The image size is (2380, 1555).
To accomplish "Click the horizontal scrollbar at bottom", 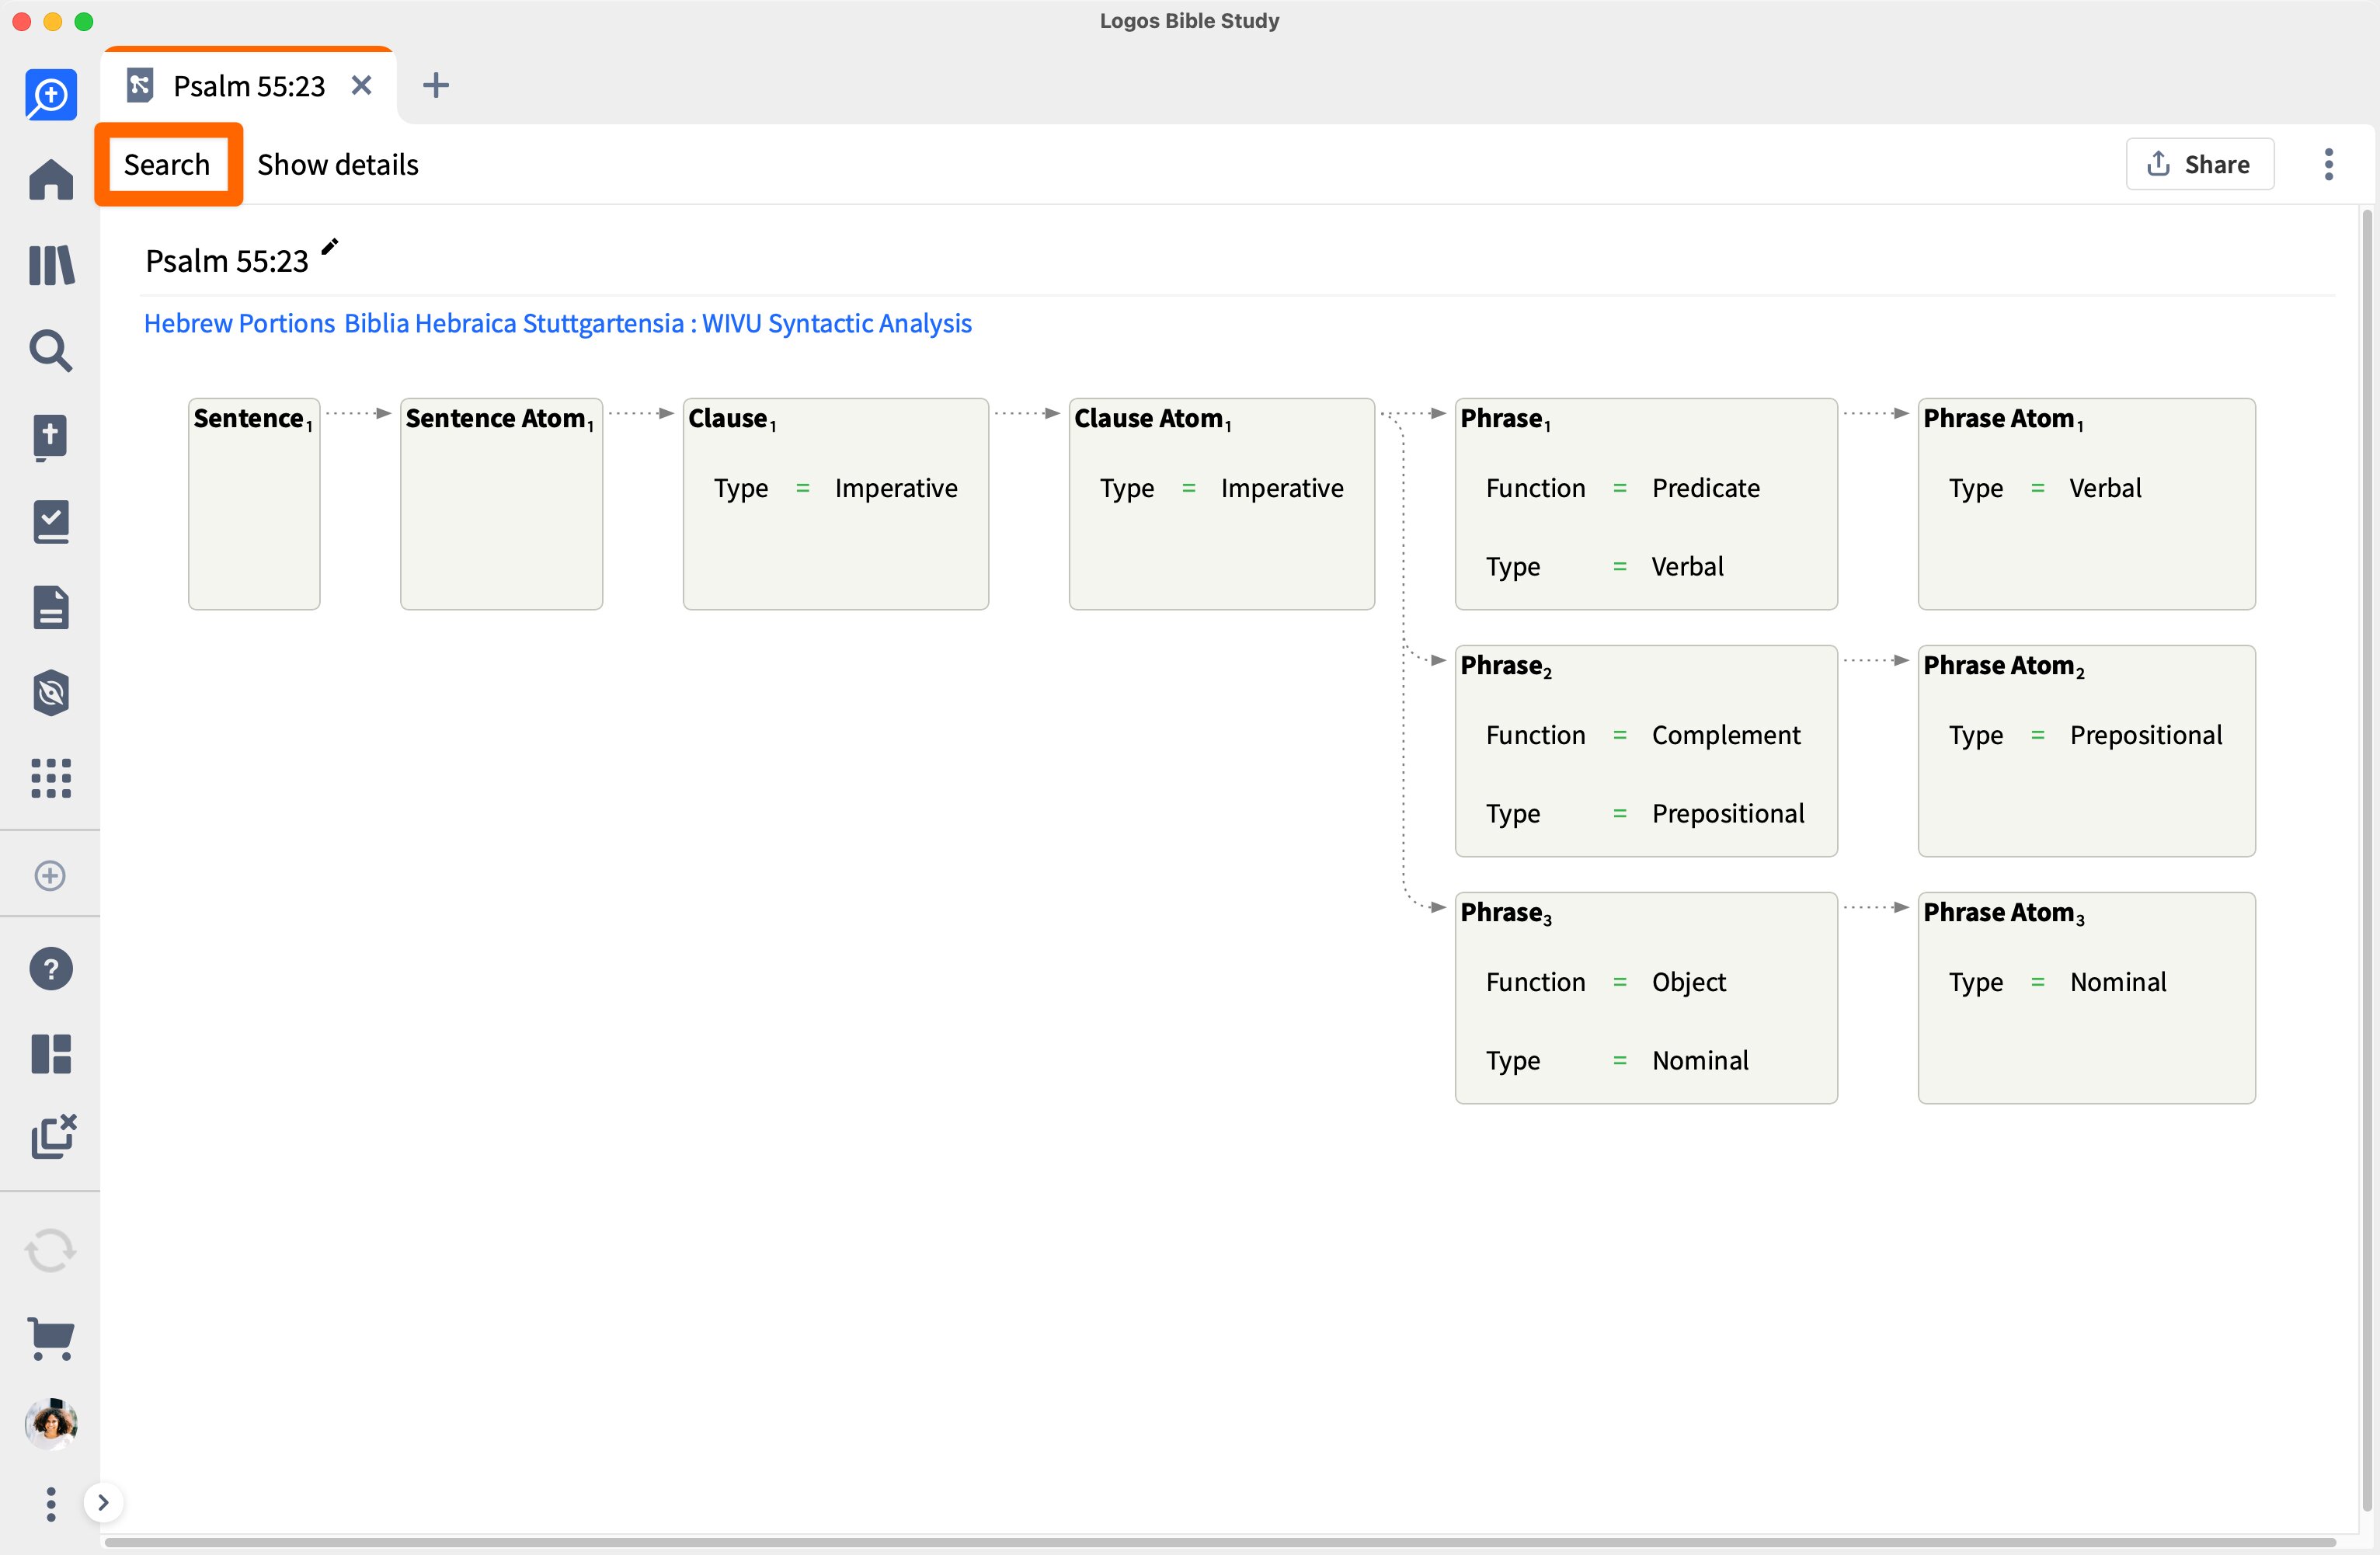I will [1220, 1543].
